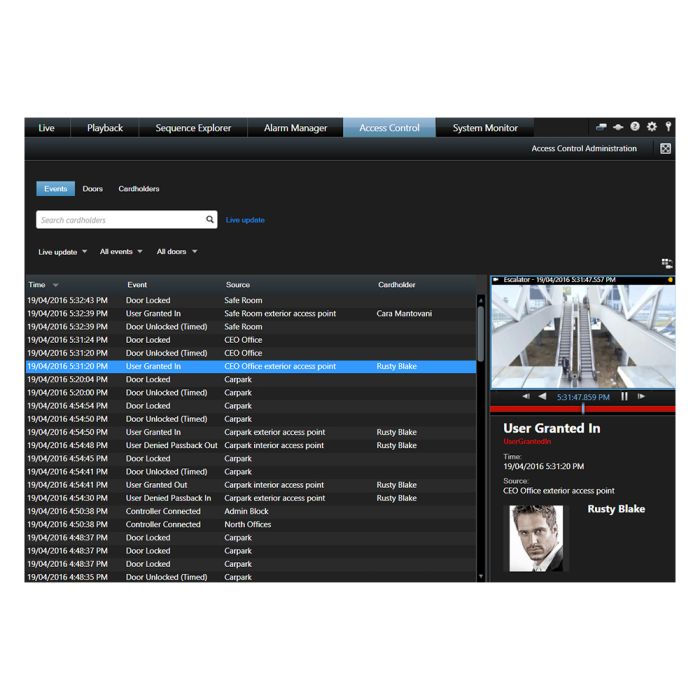Open the All events dropdown

(x=121, y=252)
